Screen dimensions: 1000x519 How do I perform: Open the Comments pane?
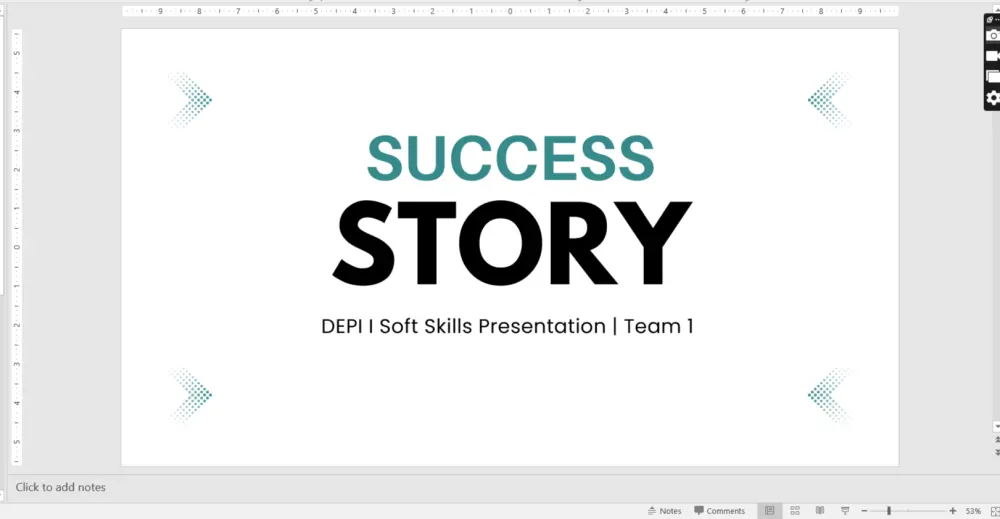click(719, 511)
